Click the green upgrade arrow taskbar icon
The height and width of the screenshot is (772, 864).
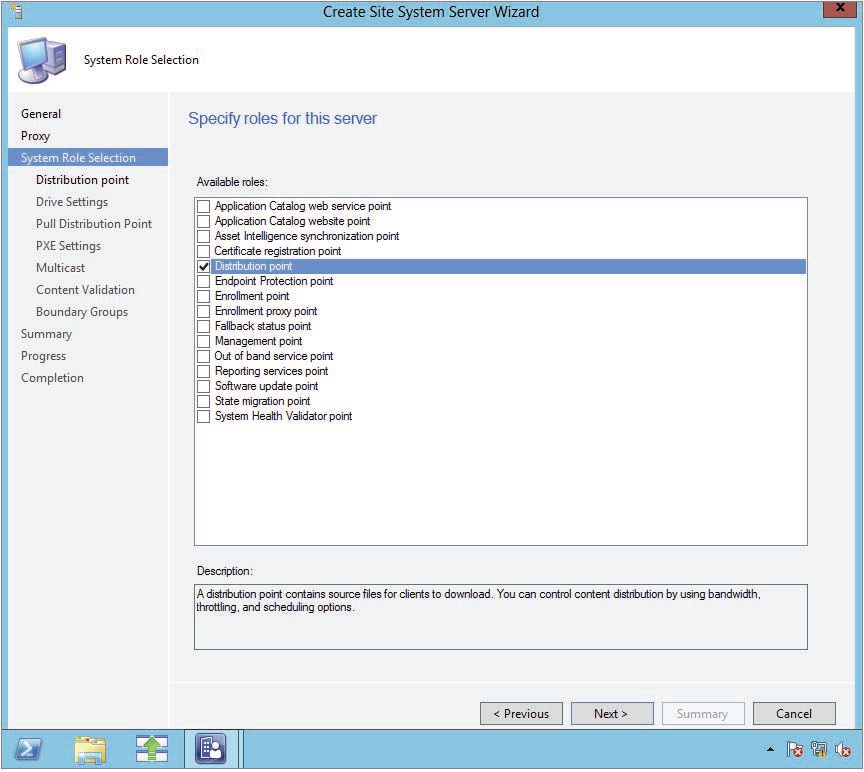150,748
